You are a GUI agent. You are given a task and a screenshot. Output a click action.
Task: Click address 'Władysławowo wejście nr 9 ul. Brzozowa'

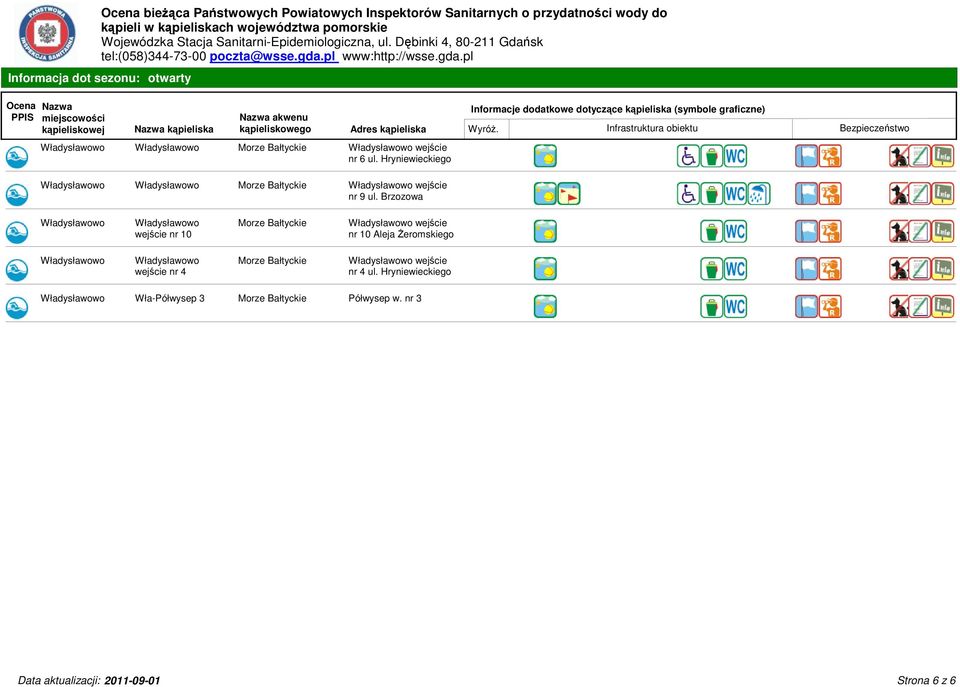coord(397,191)
